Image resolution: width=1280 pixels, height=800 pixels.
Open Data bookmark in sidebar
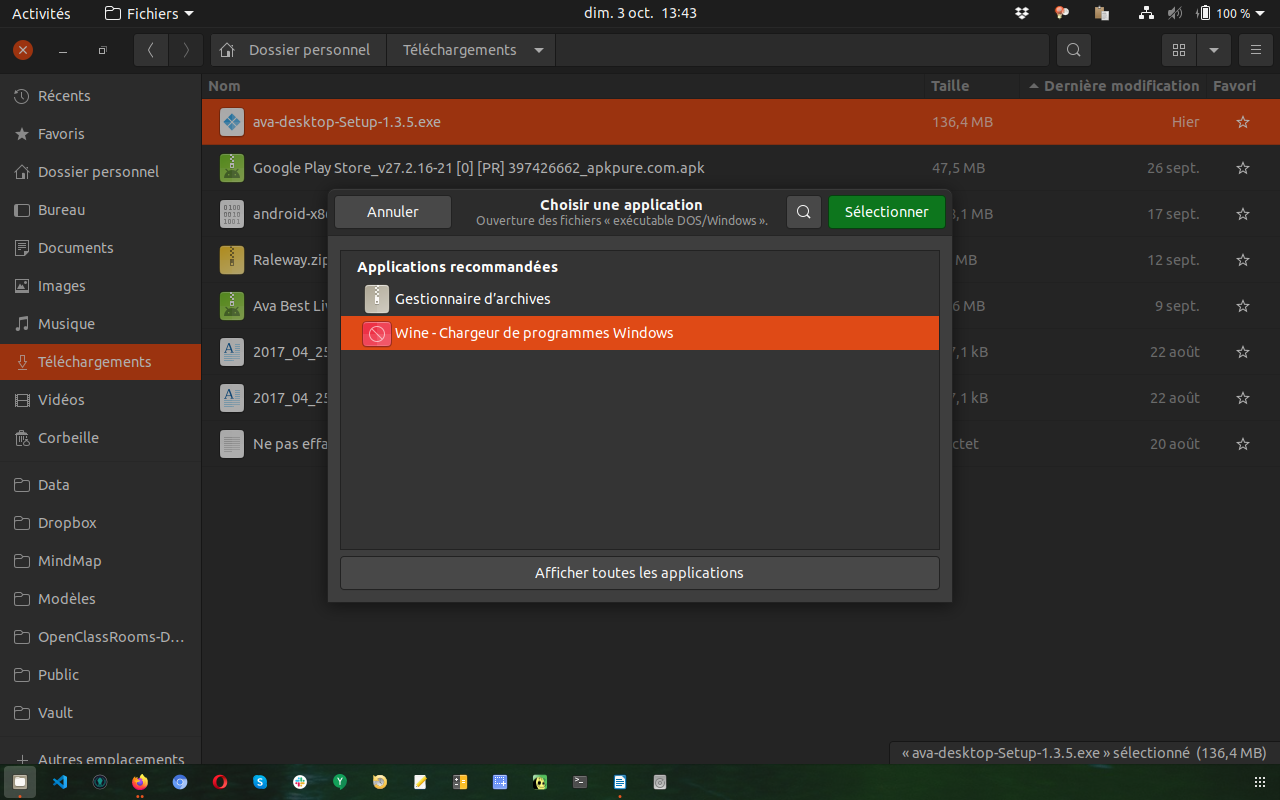point(100,485)
